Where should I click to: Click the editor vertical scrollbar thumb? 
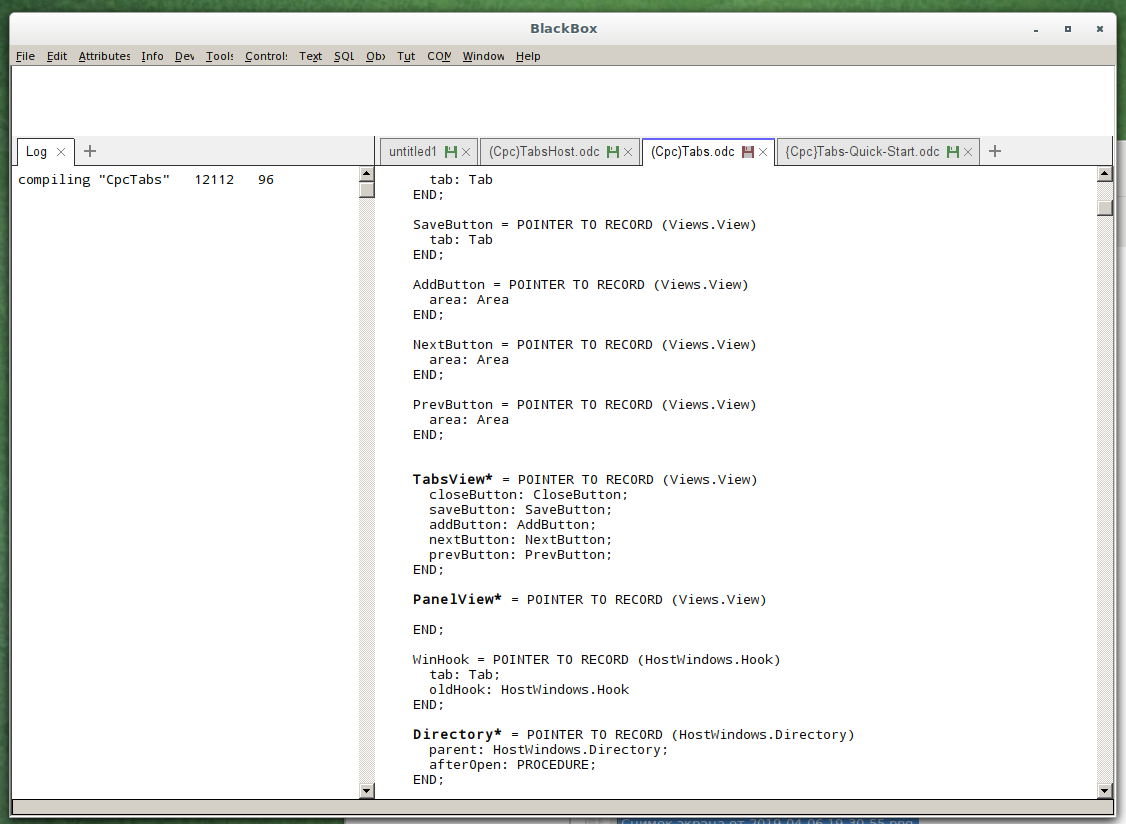tap(1104, 208)
